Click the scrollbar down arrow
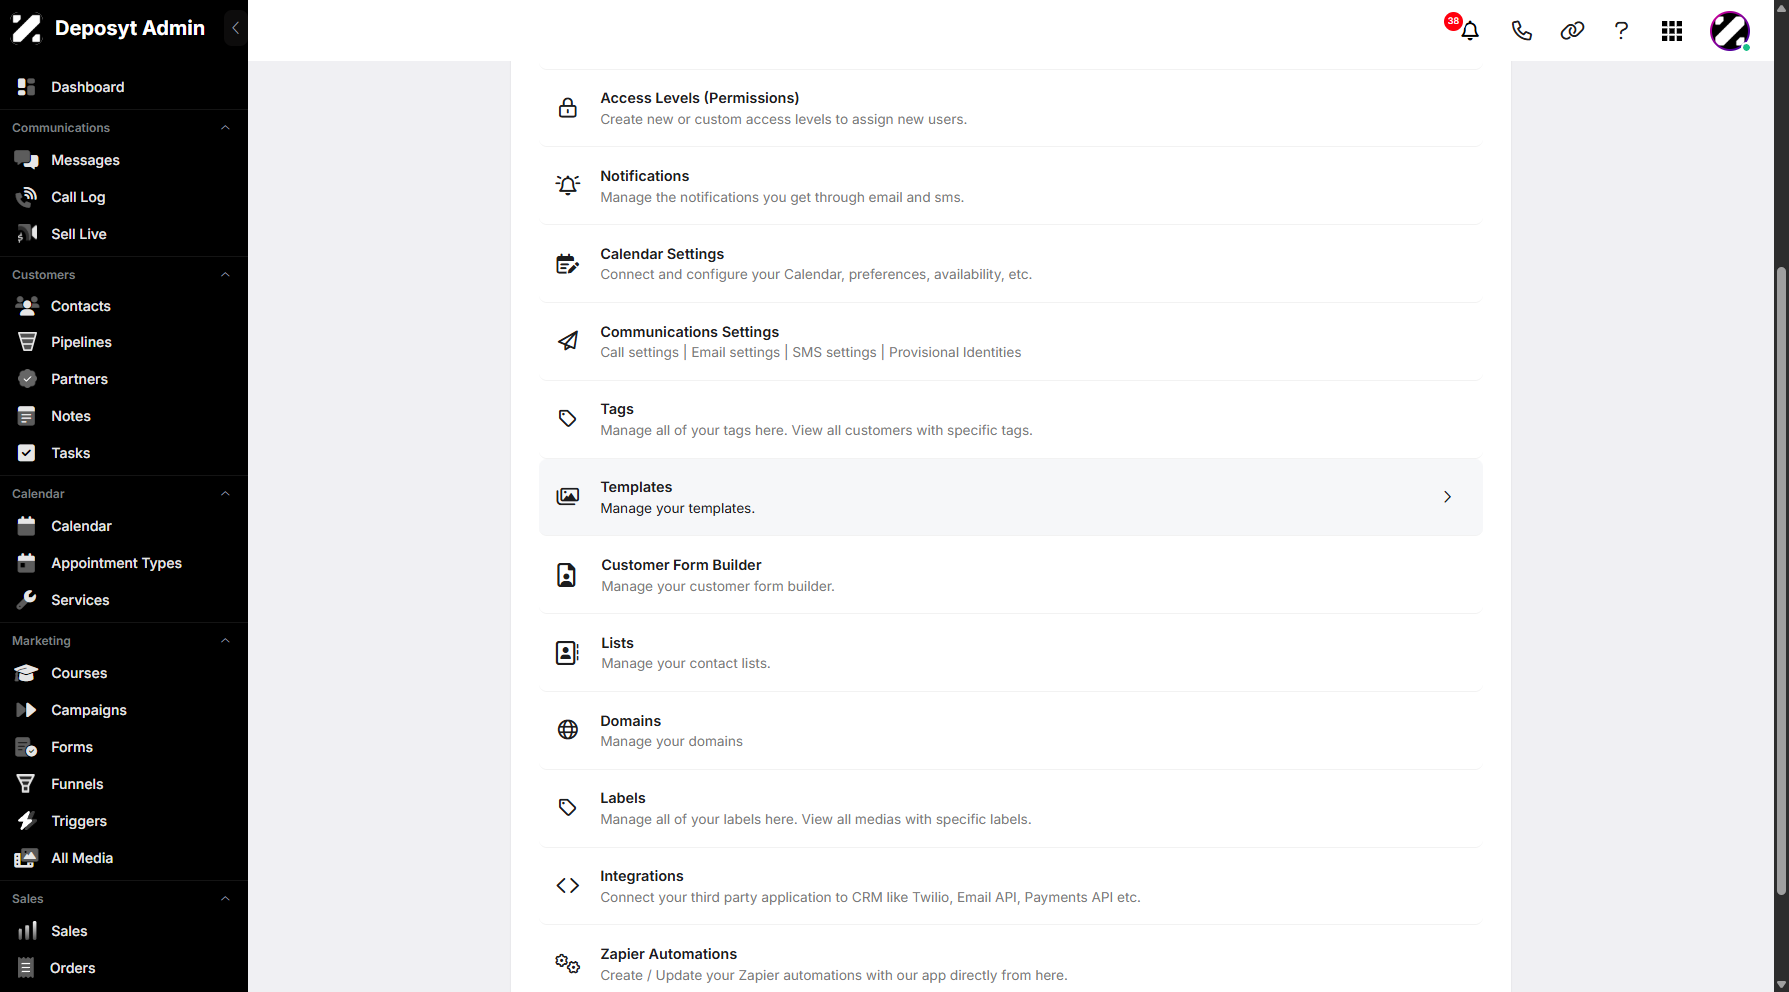 (1781, 984)
